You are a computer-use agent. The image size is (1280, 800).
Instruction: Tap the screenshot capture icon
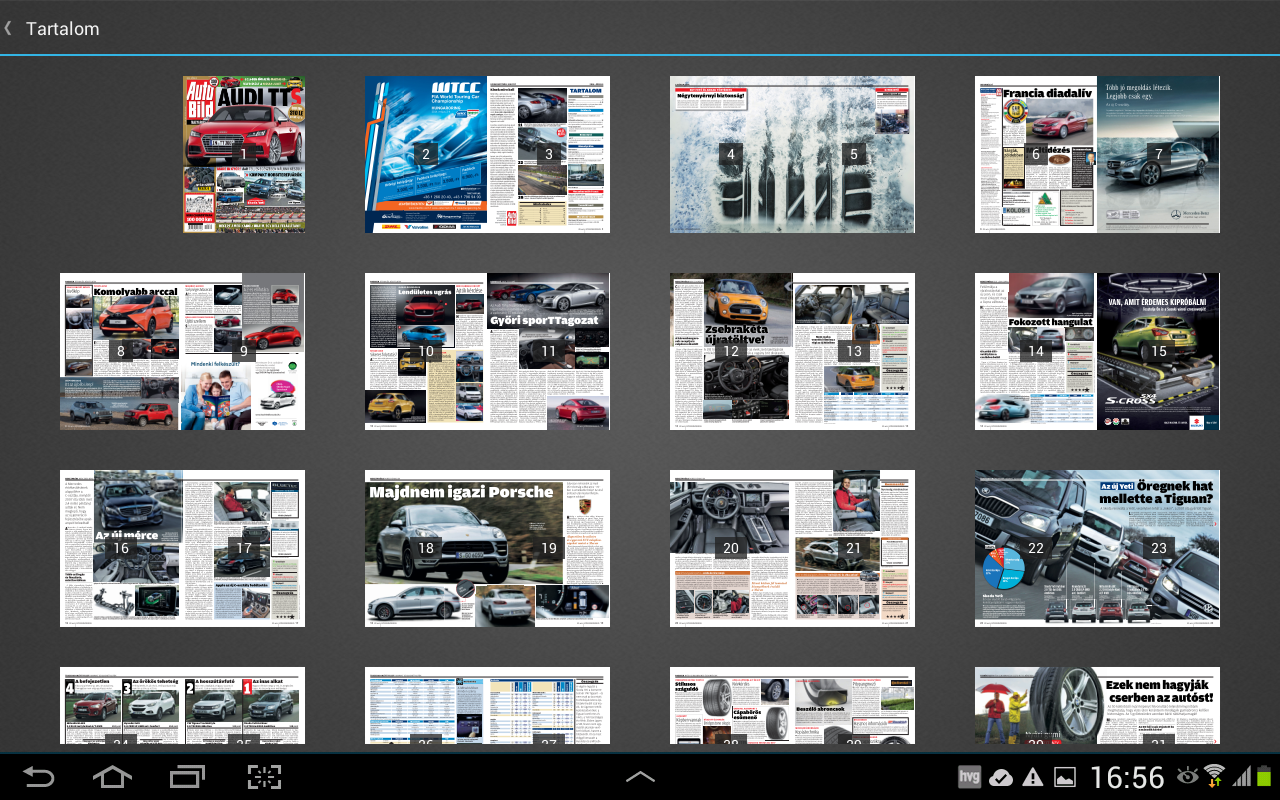265,777
